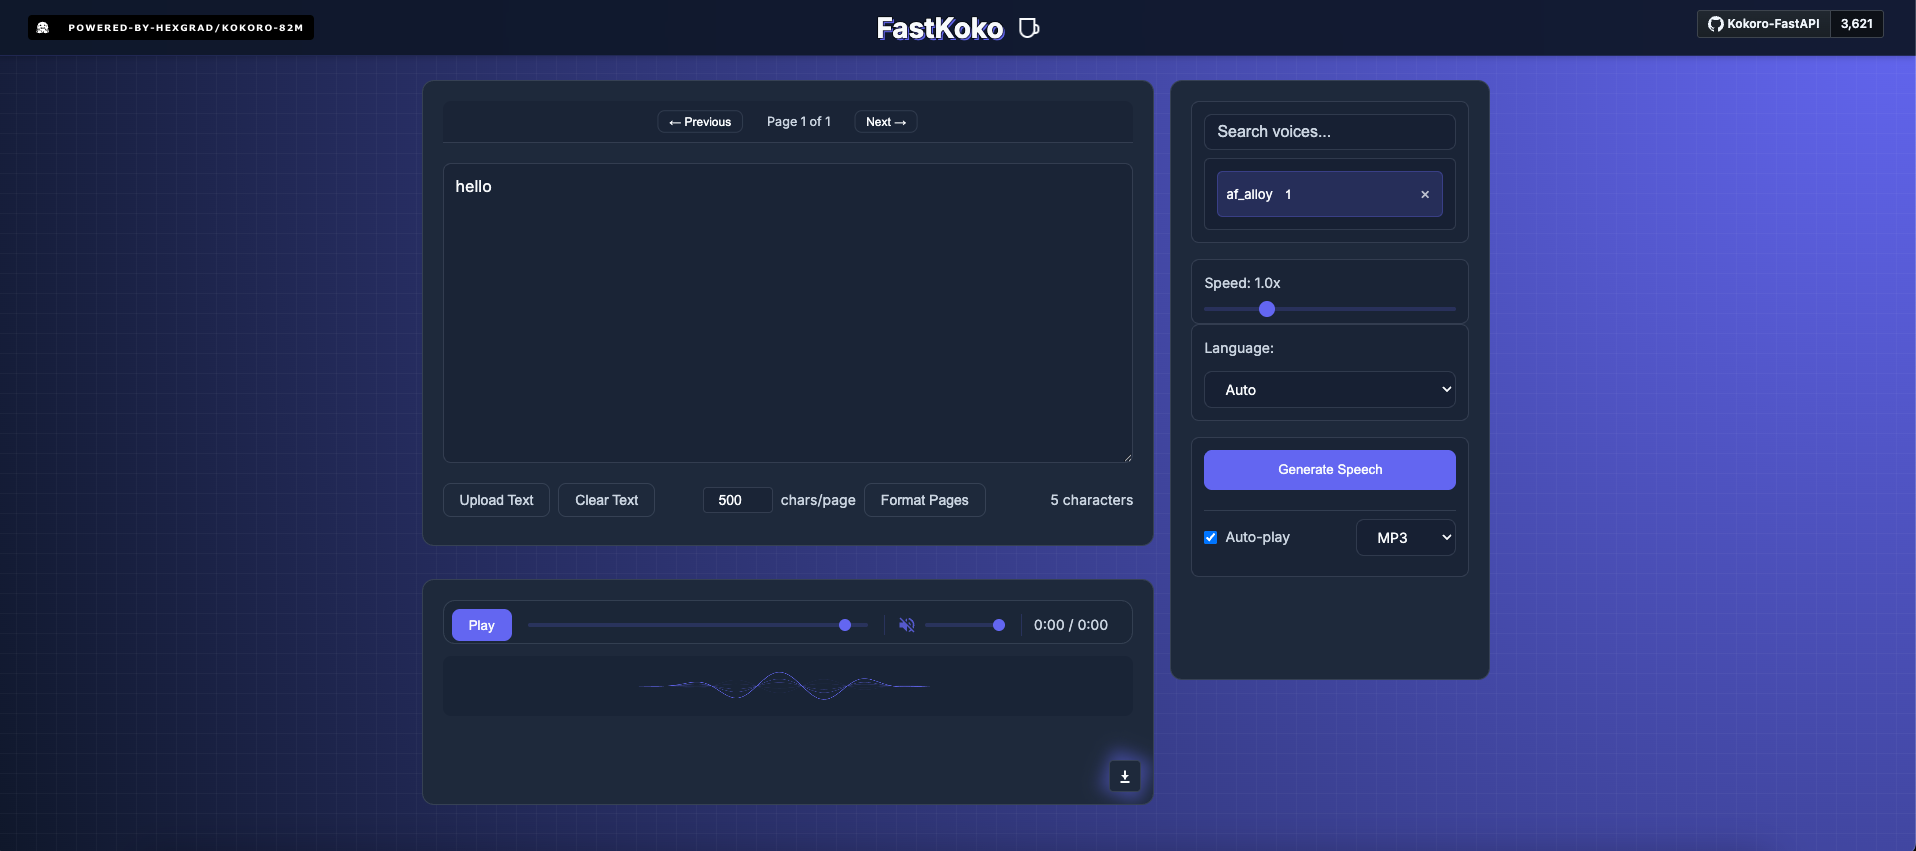
Task: Click the Search voices input field
Action: point(1329,132)
